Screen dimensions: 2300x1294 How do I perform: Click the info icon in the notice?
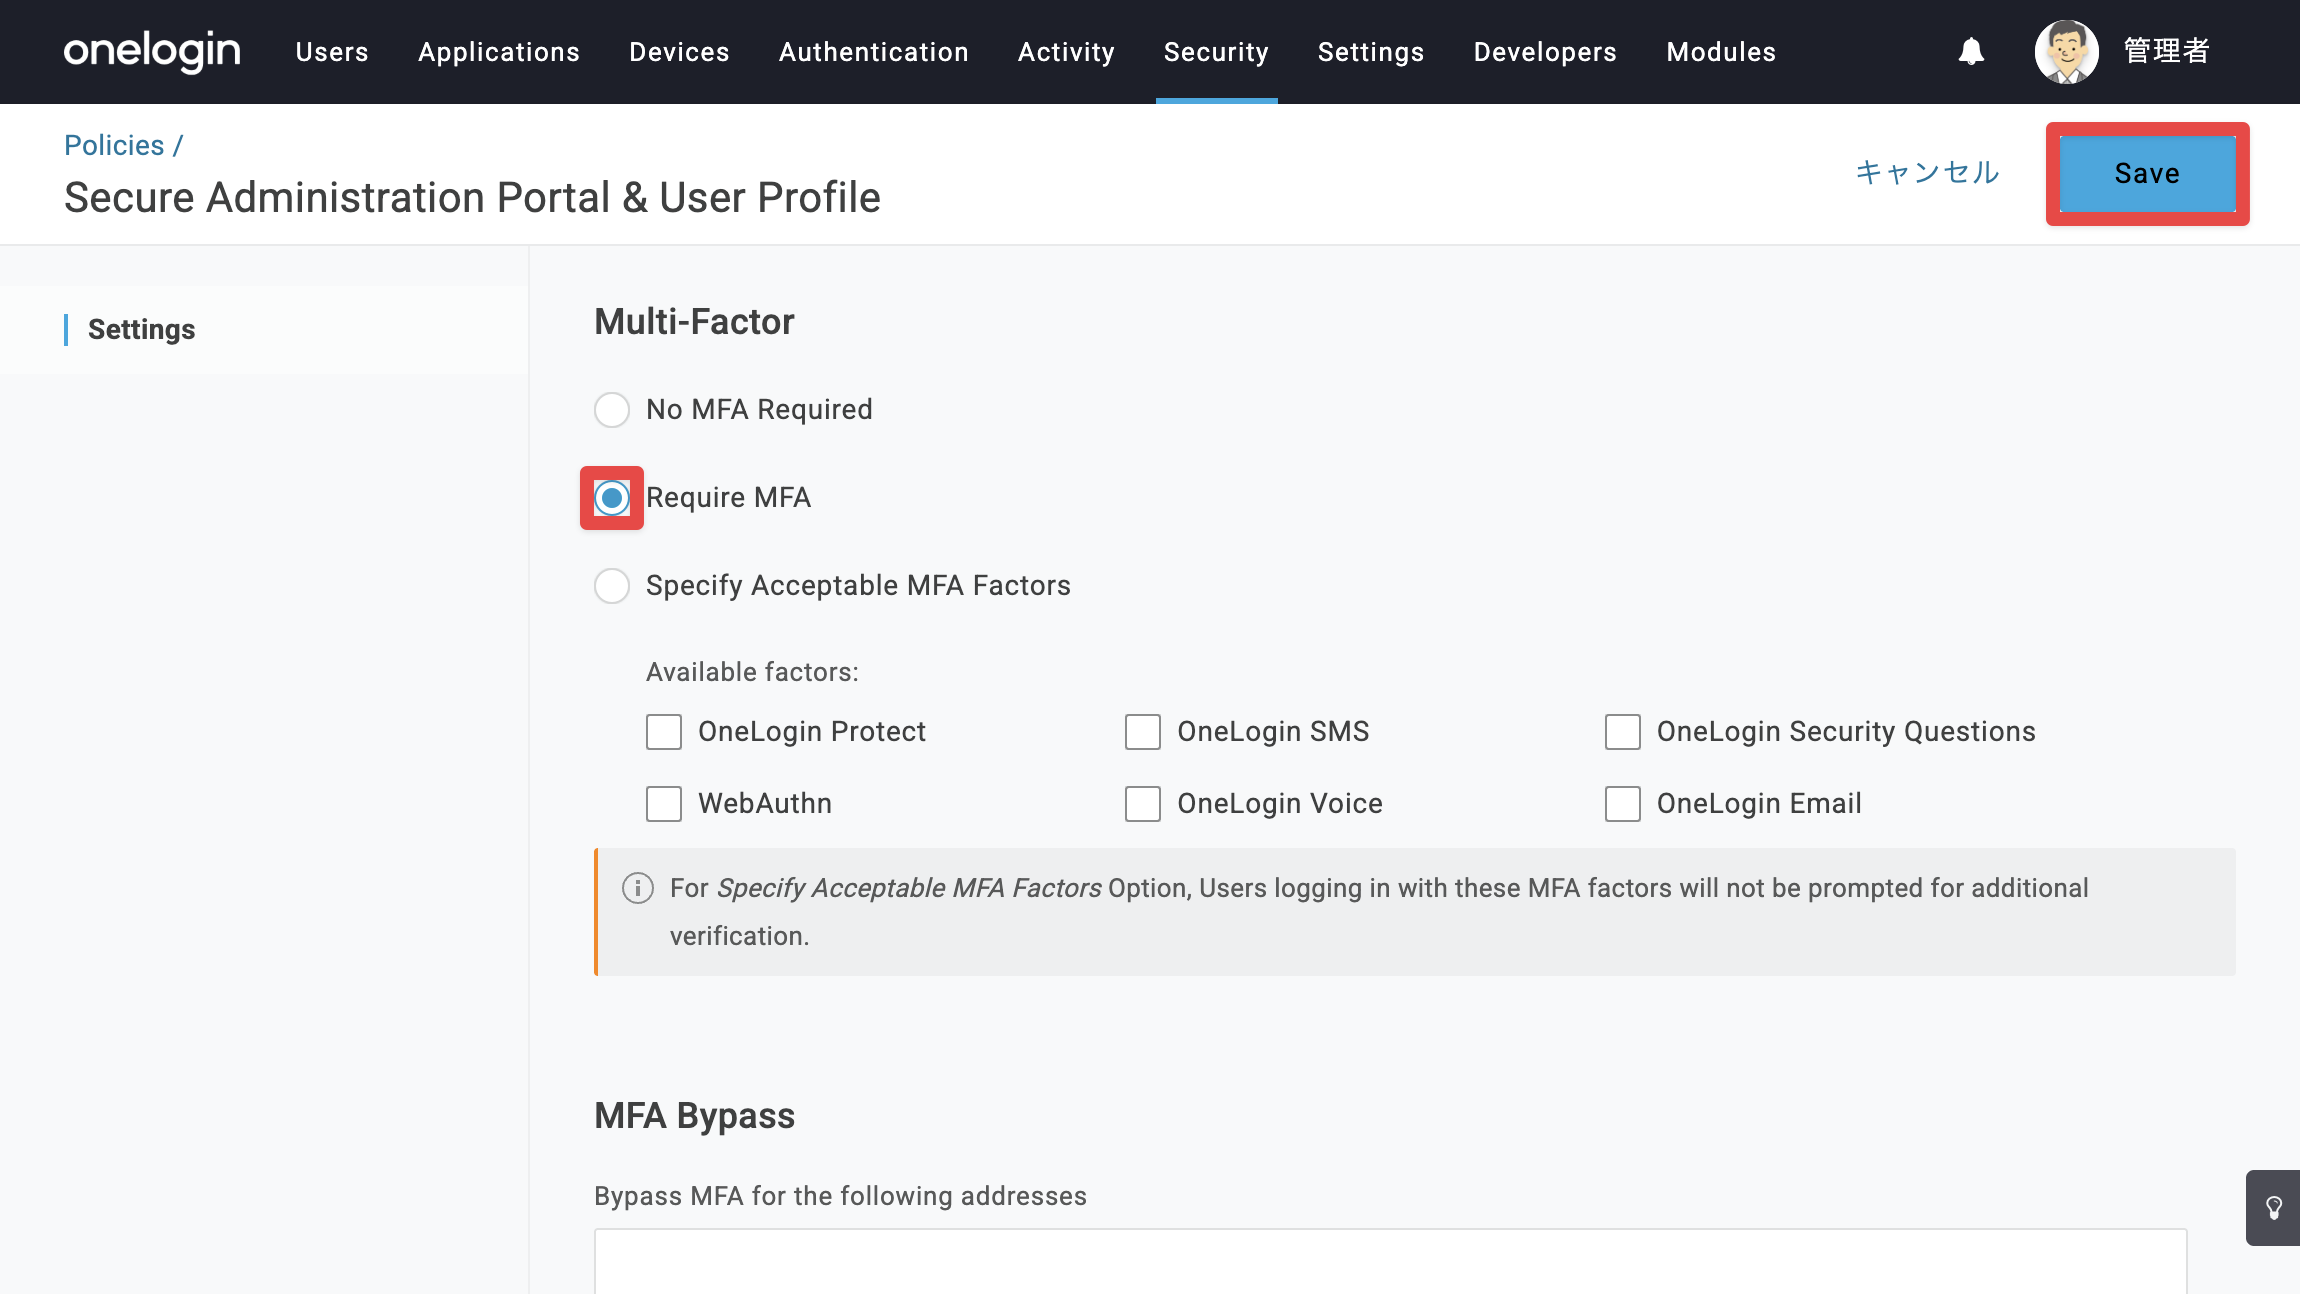click(x=638, y=888)
